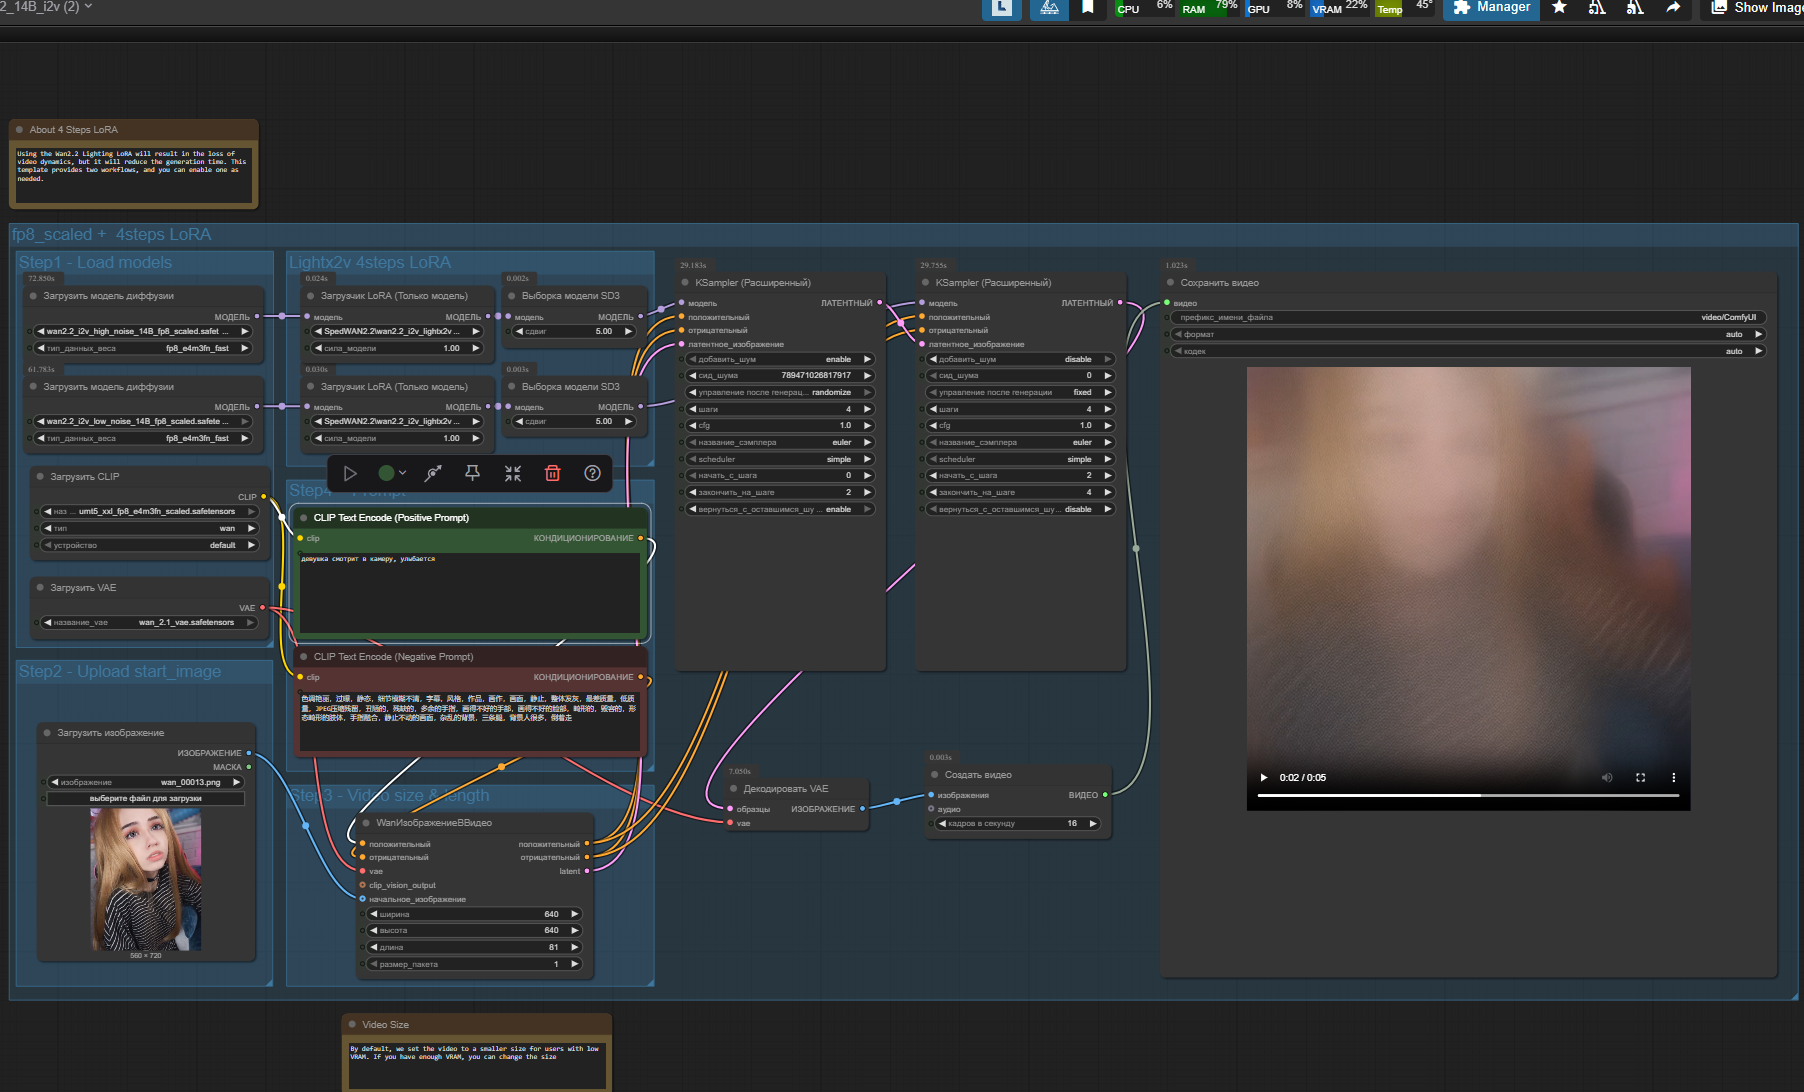
Task: Run the selected node with the play icon
Action: click(x=350, y=473)
